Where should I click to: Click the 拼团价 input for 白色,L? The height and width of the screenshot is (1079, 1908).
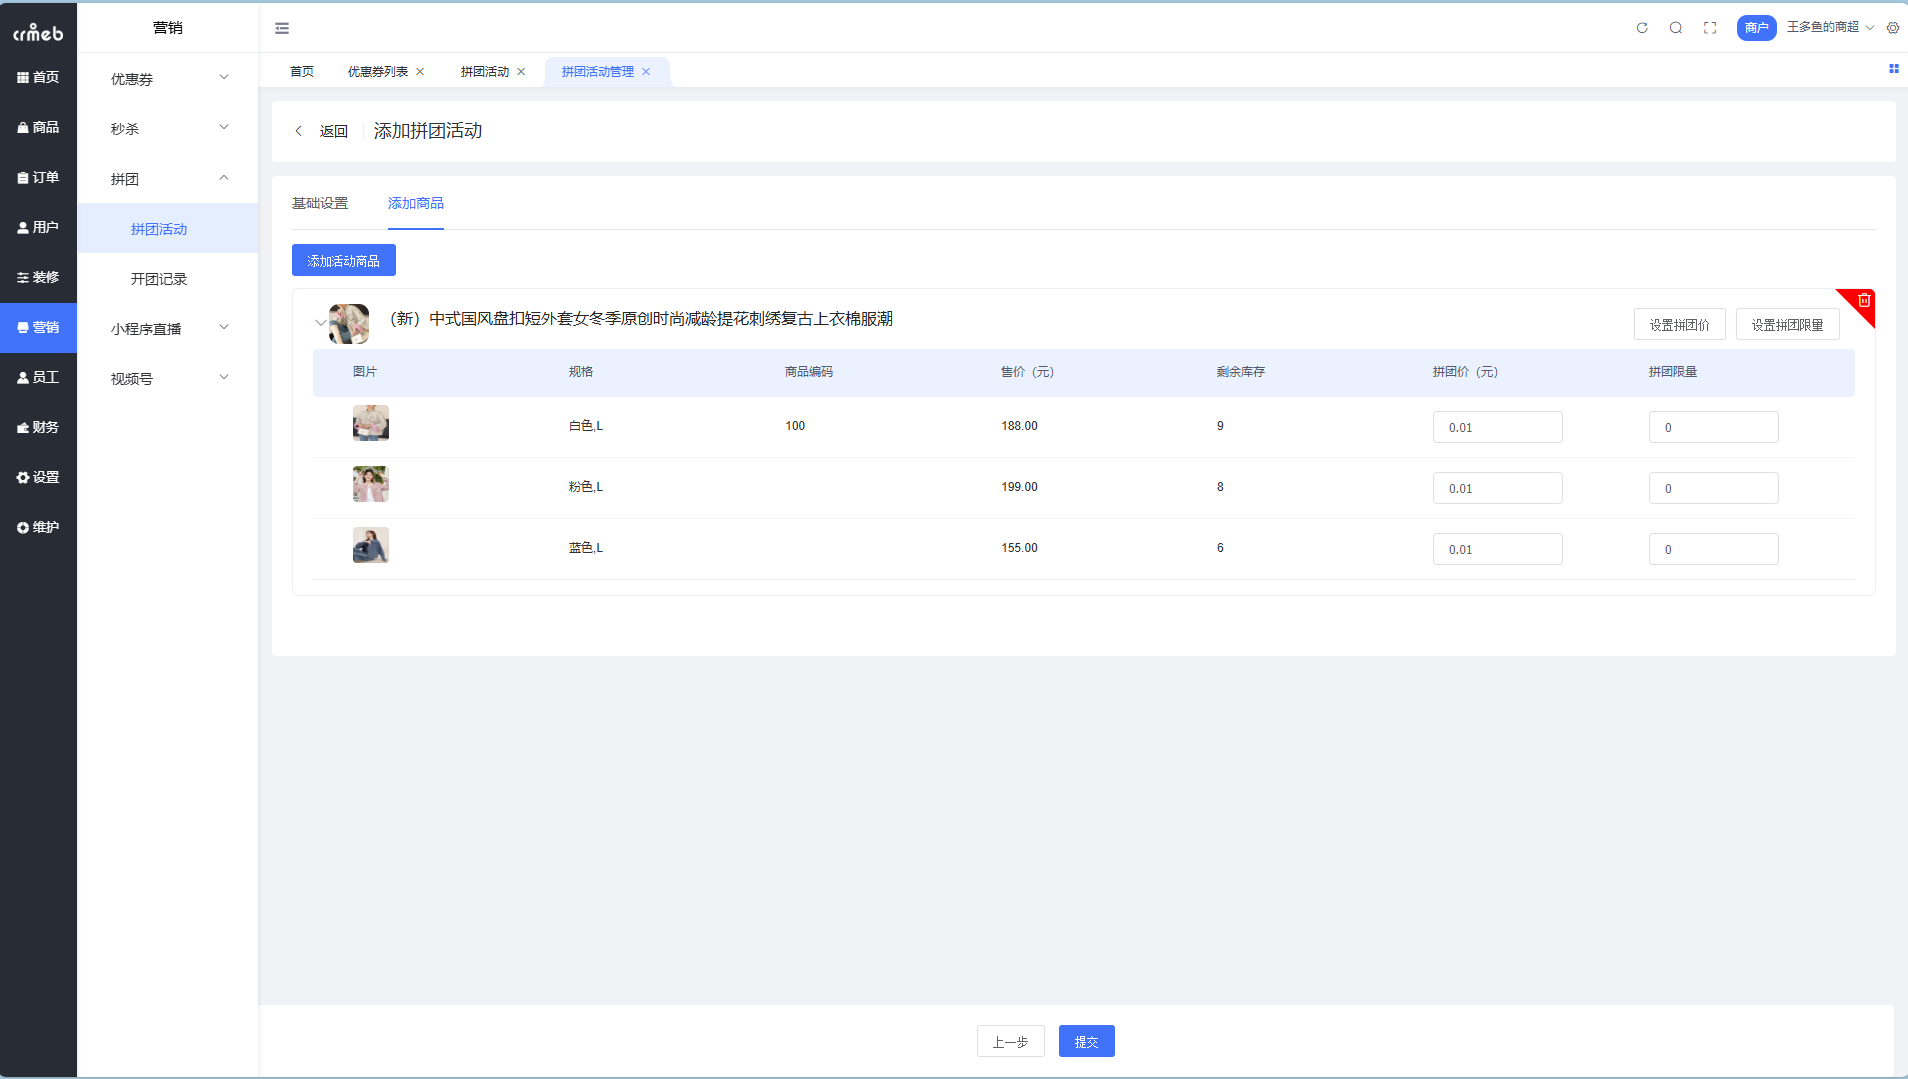[1497, 427]
